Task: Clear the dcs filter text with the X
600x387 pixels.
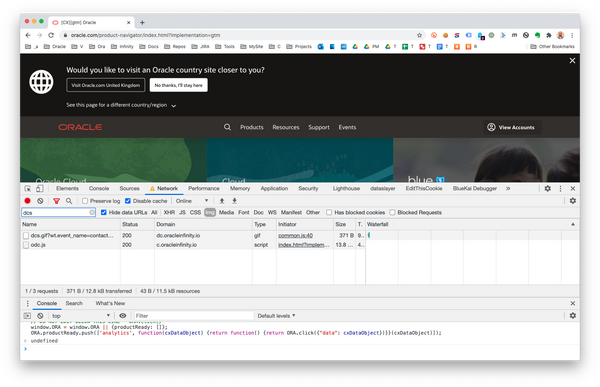Action: pos(92,212)
